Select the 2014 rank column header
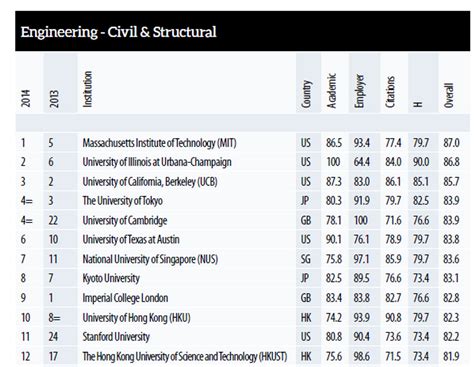 26,98
